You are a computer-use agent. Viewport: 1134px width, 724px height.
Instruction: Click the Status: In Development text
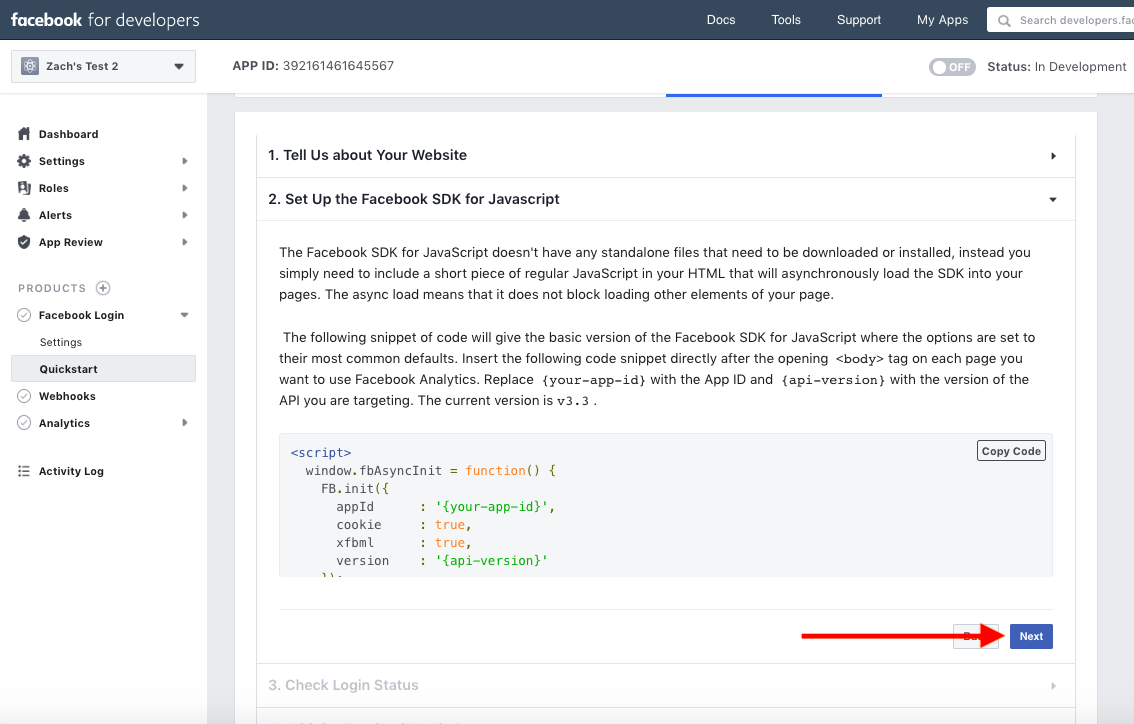[x=1057, y=67]
